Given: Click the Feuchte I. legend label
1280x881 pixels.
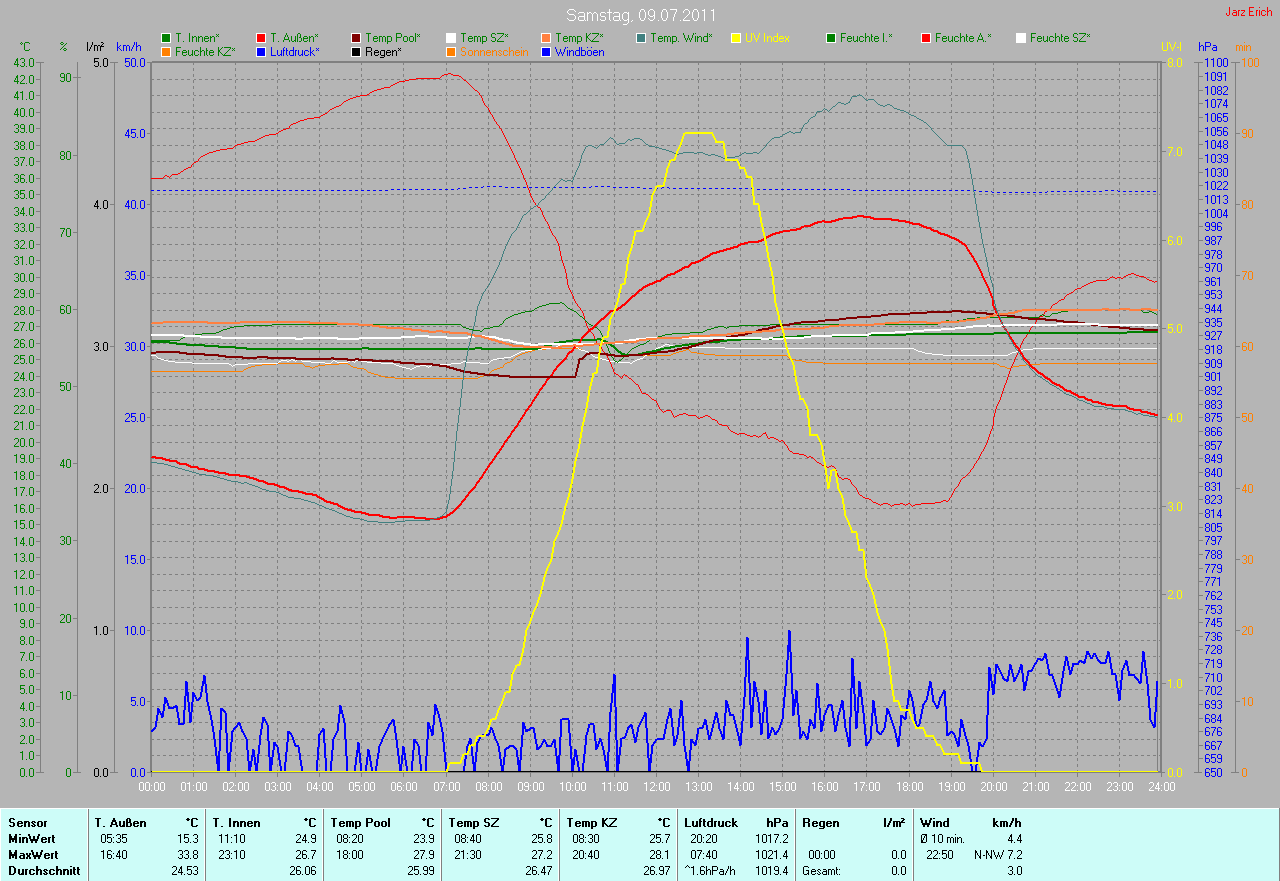Looking at the screenshot, I should click(x=866, y=38).
